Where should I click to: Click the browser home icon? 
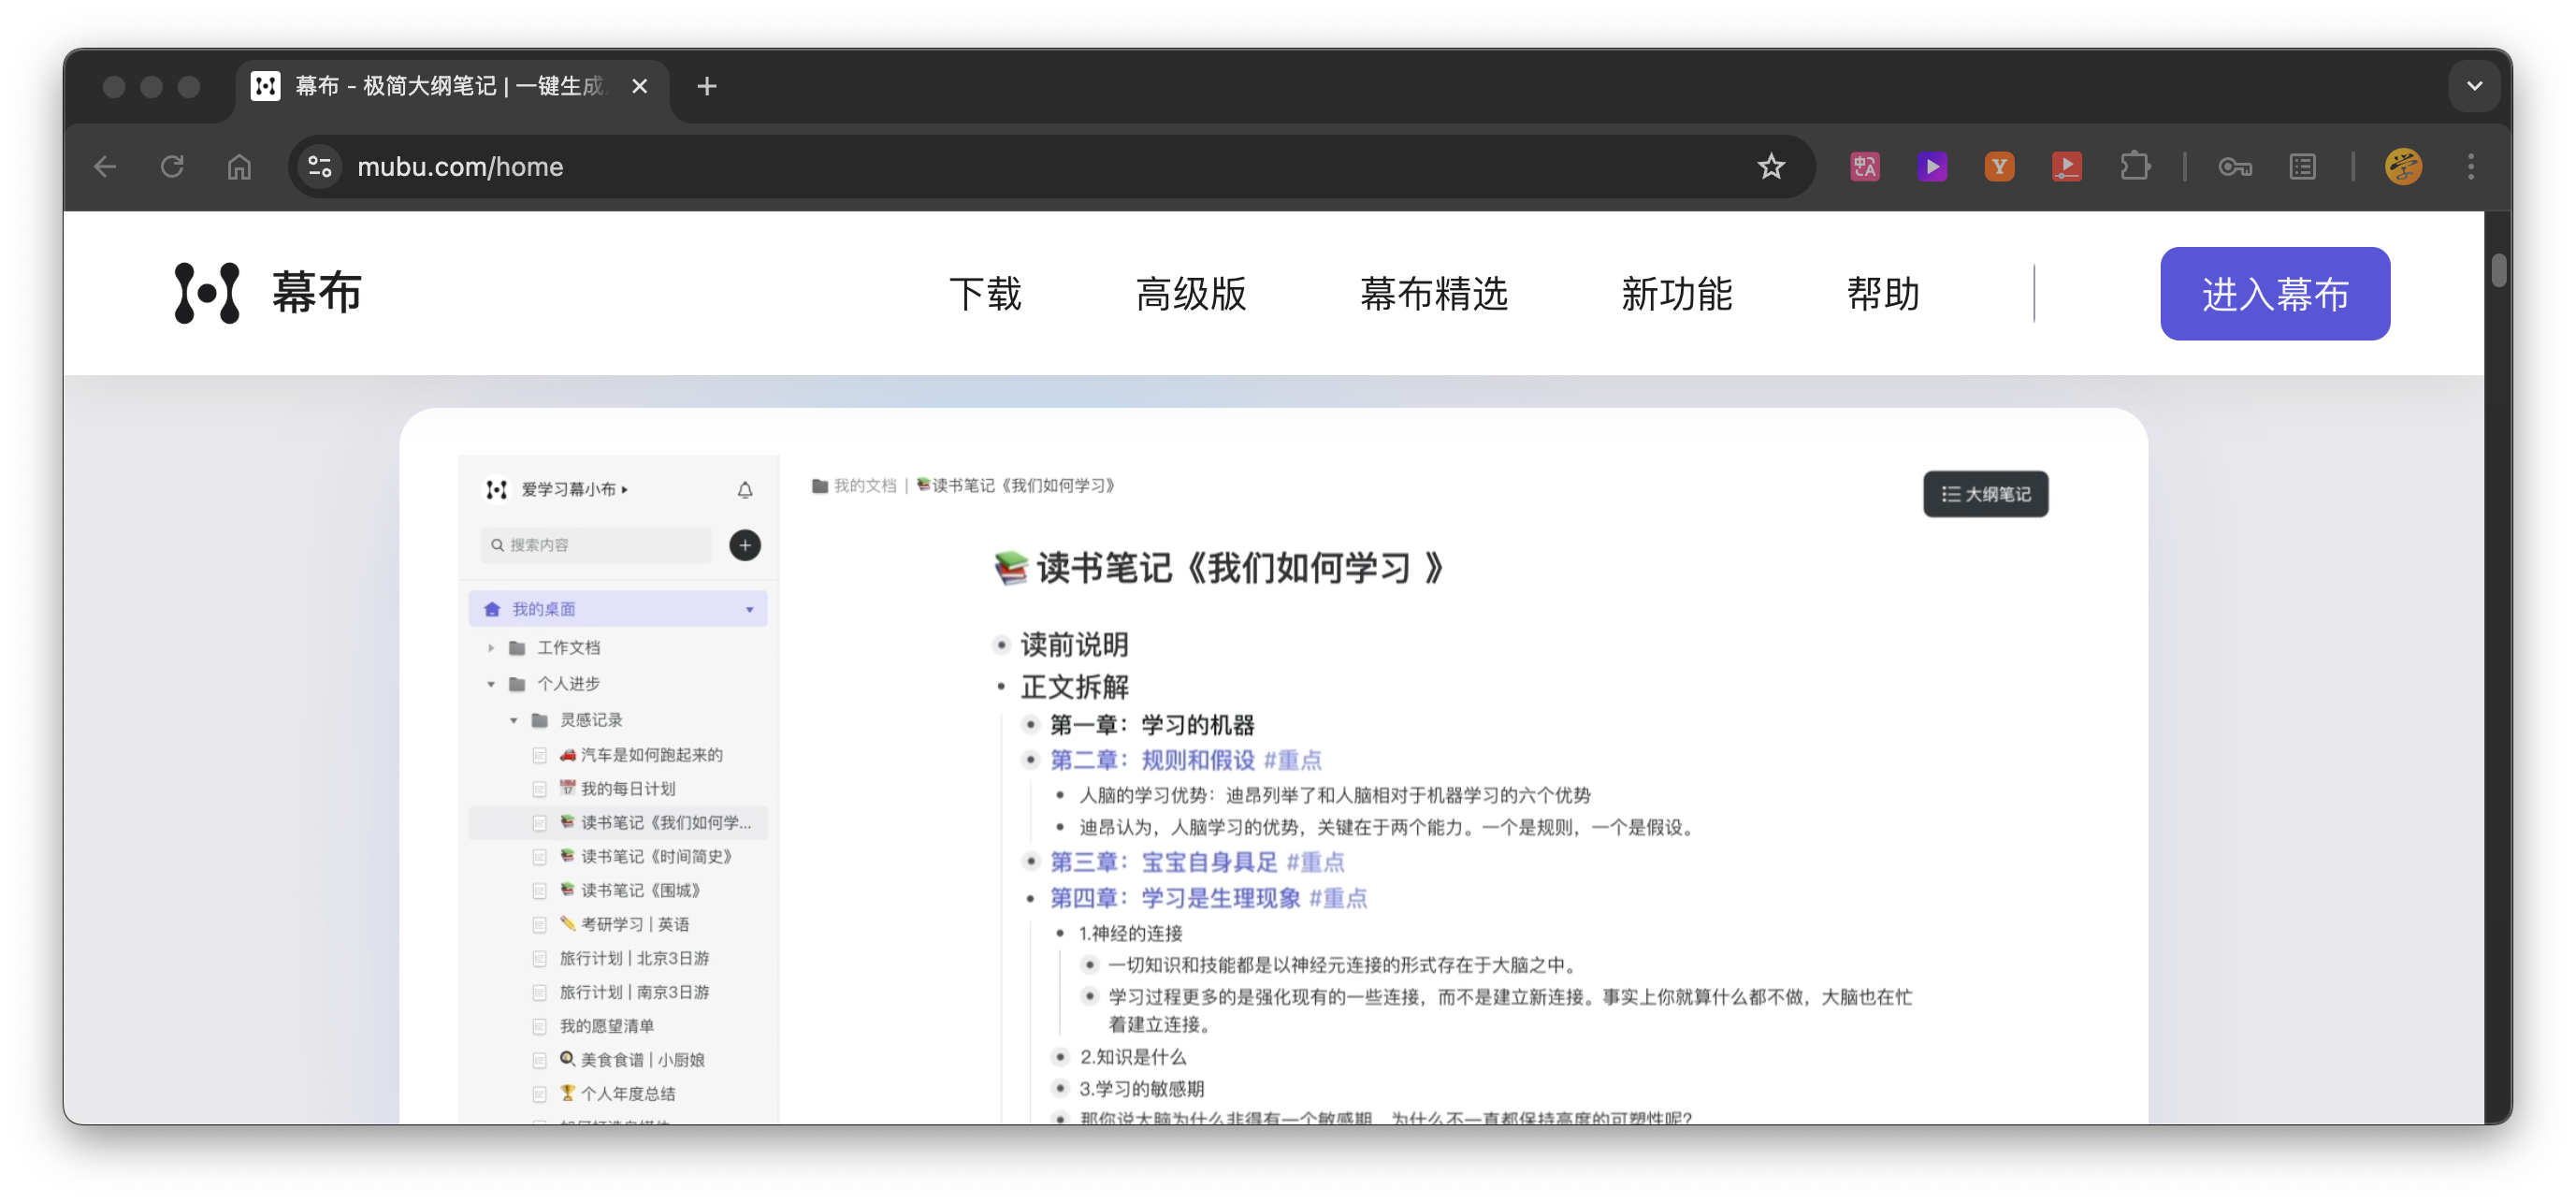click(x=238, y=167)
